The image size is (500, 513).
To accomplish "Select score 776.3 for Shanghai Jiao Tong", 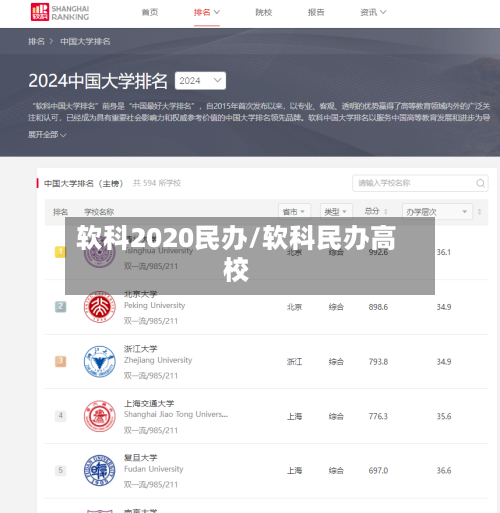I will pyautogui.click(x=378, y=416).
